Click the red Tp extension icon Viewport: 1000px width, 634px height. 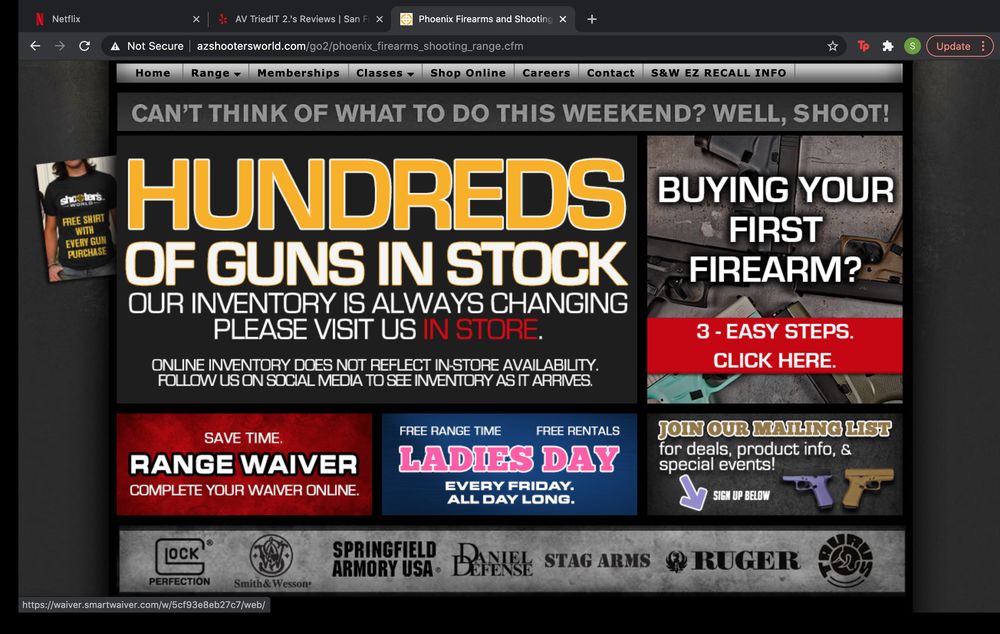click(x=863, y=46)
